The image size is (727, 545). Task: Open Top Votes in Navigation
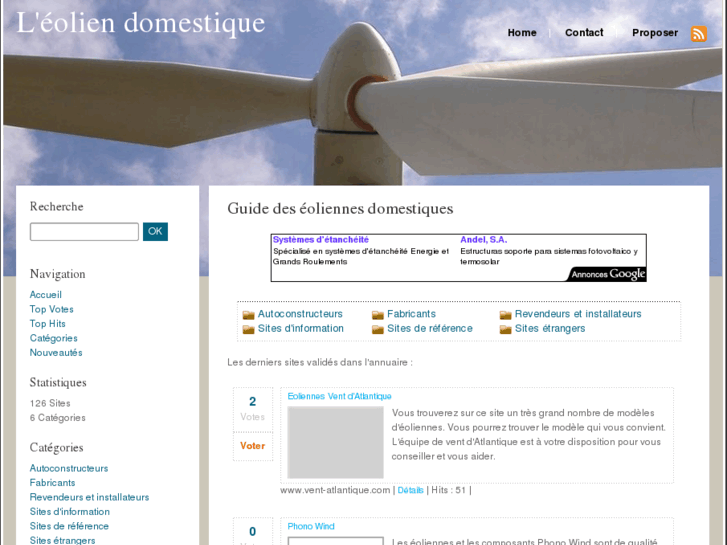click(51, 309)
